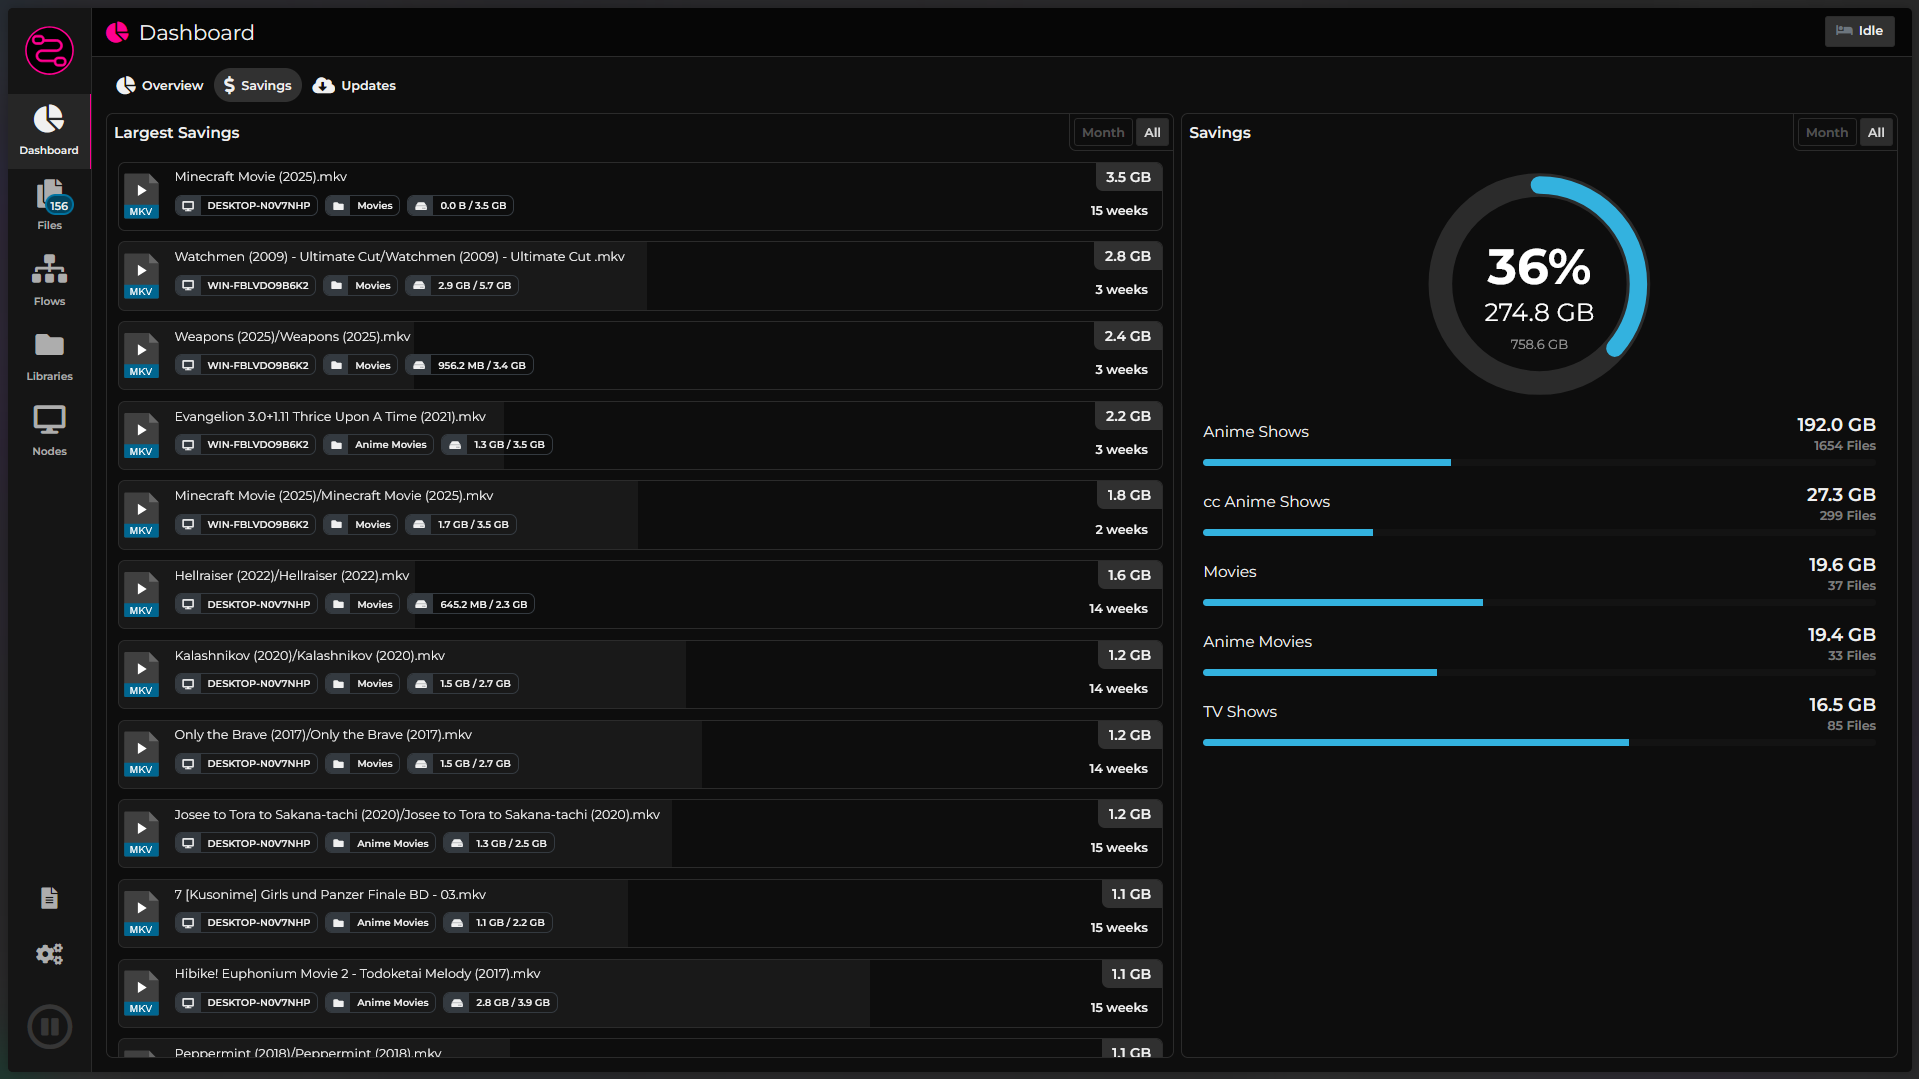The height and width of the screenshot is (1079, 1919).
Task: Switch to the Overview tab
Action: pyautogui.click(x=160, y=85)
